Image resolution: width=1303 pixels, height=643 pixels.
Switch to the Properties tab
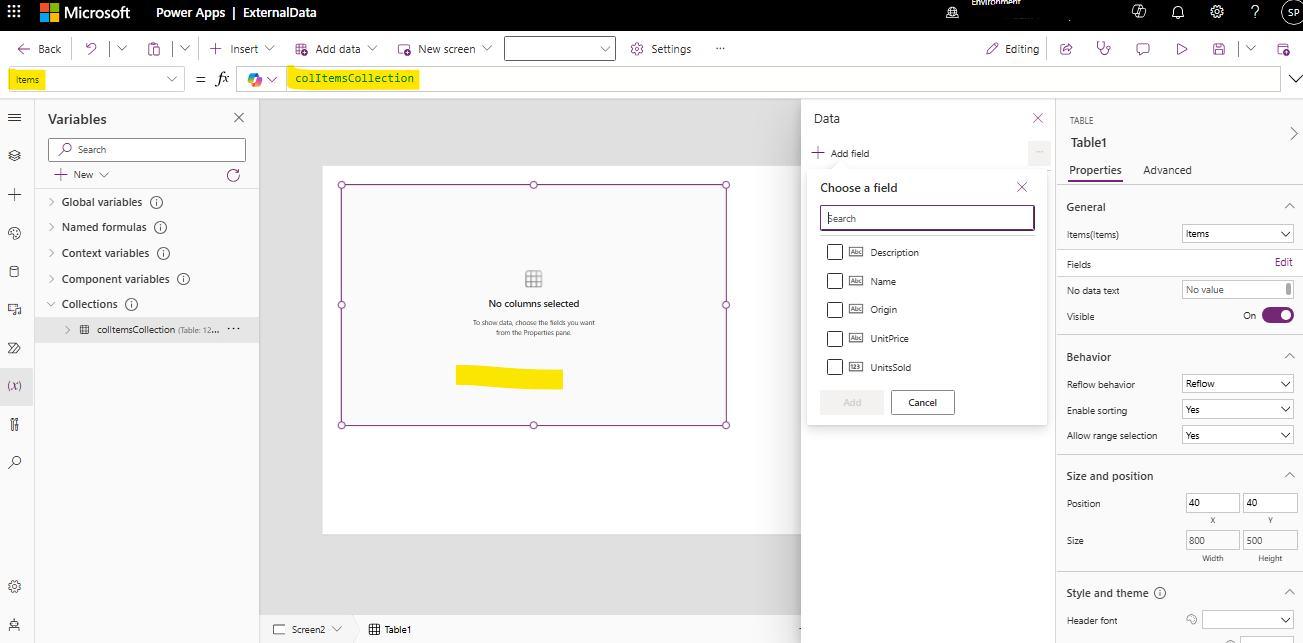[x=1095, y=170]
